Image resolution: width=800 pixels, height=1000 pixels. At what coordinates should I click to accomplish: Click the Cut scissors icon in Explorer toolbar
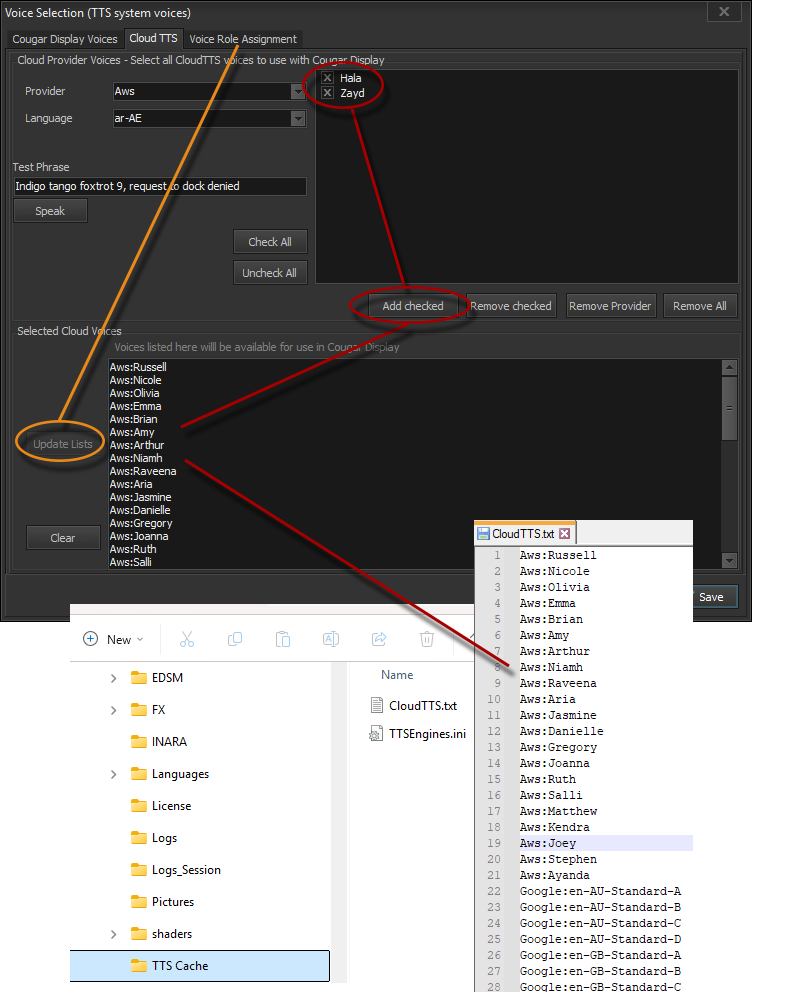click(x=187, y=639)
